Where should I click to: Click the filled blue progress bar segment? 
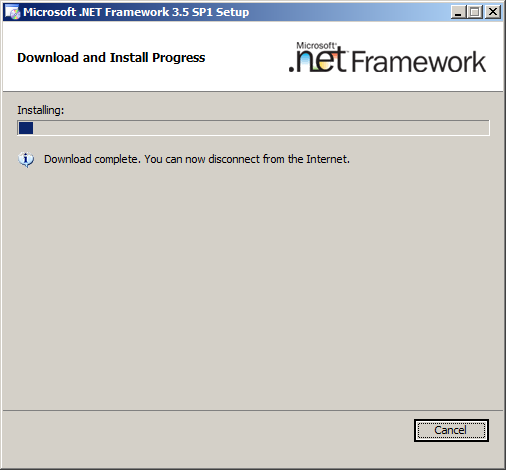click(26, 128)
